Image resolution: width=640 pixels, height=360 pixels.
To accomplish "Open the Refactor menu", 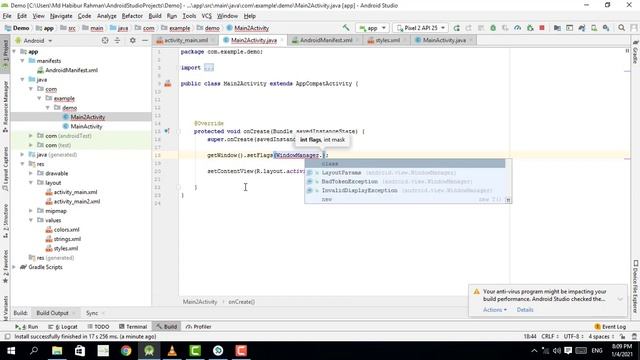I will click(132, 16).
